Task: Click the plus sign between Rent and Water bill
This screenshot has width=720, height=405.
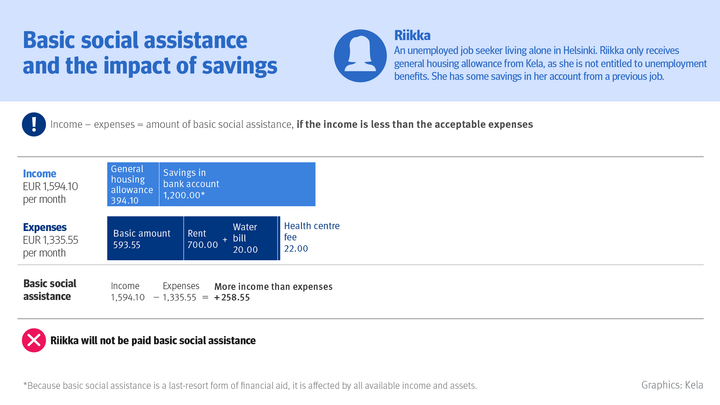Action: pos(225,240)
